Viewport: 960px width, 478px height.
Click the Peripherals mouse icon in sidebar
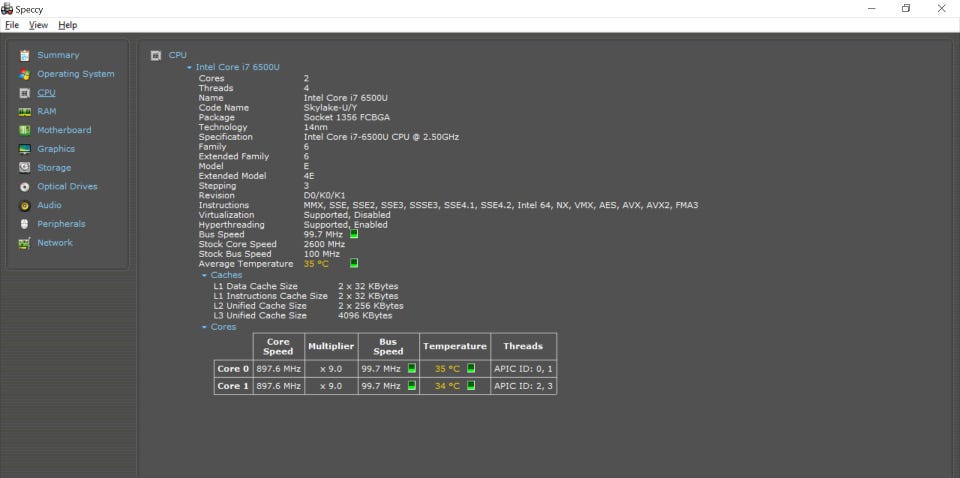click(x=24, y=224)
